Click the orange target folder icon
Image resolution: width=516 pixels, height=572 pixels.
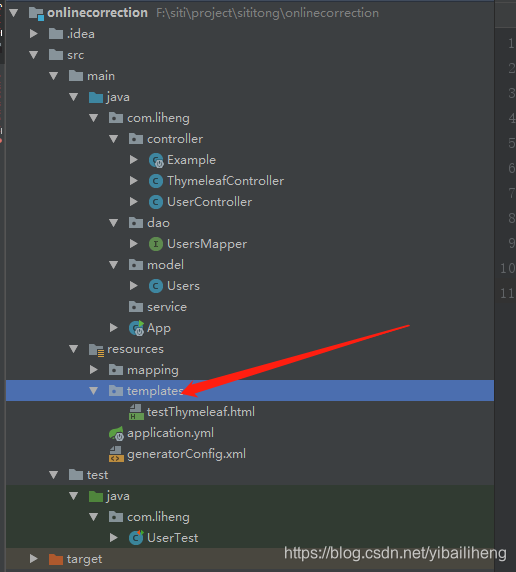coord(56,559)
